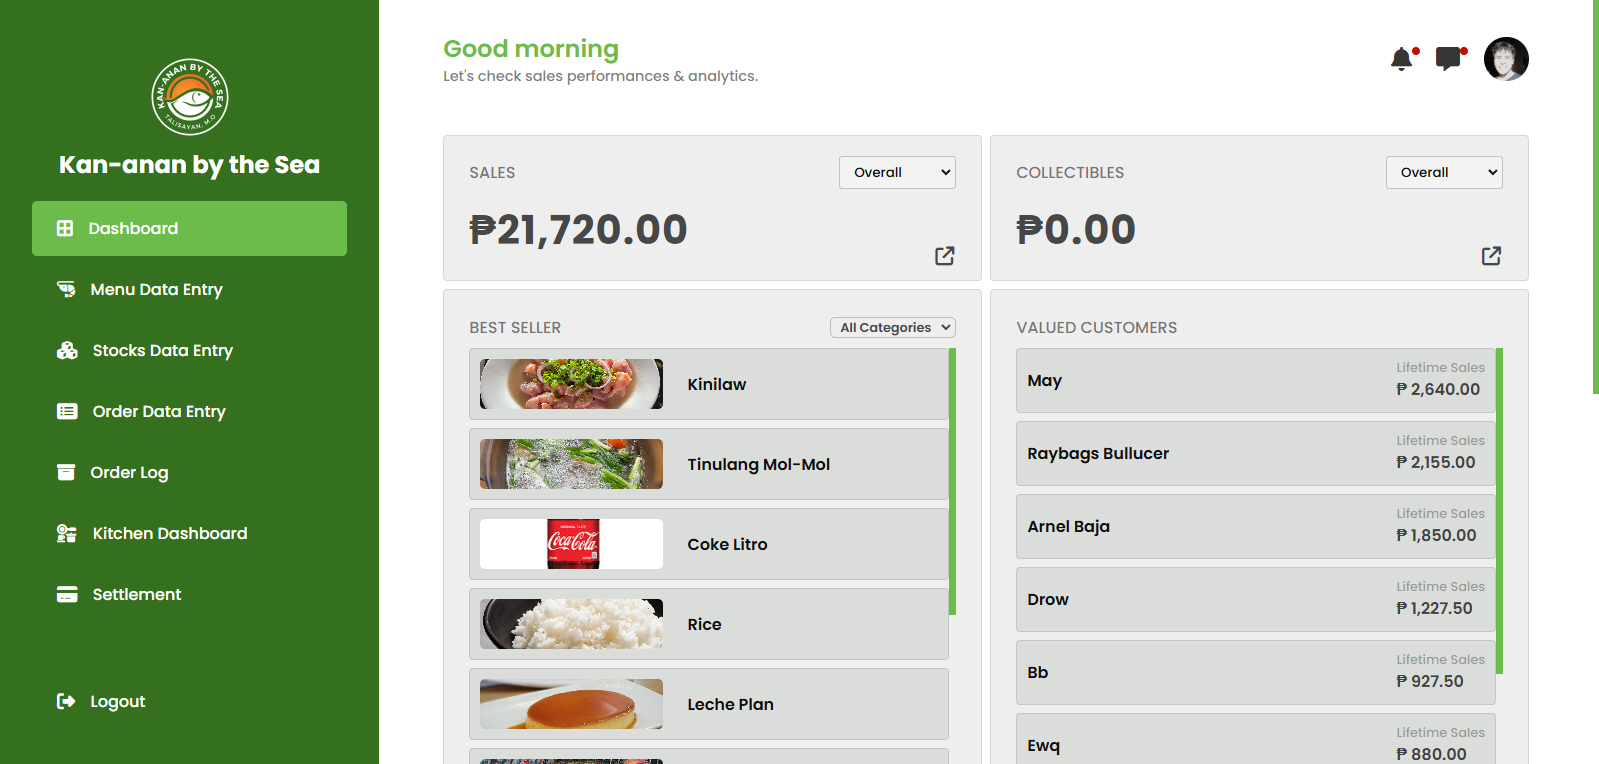The image size is (1599, 764).
Task: Click the user profile avatar
Action: (x=1506, y=59)
